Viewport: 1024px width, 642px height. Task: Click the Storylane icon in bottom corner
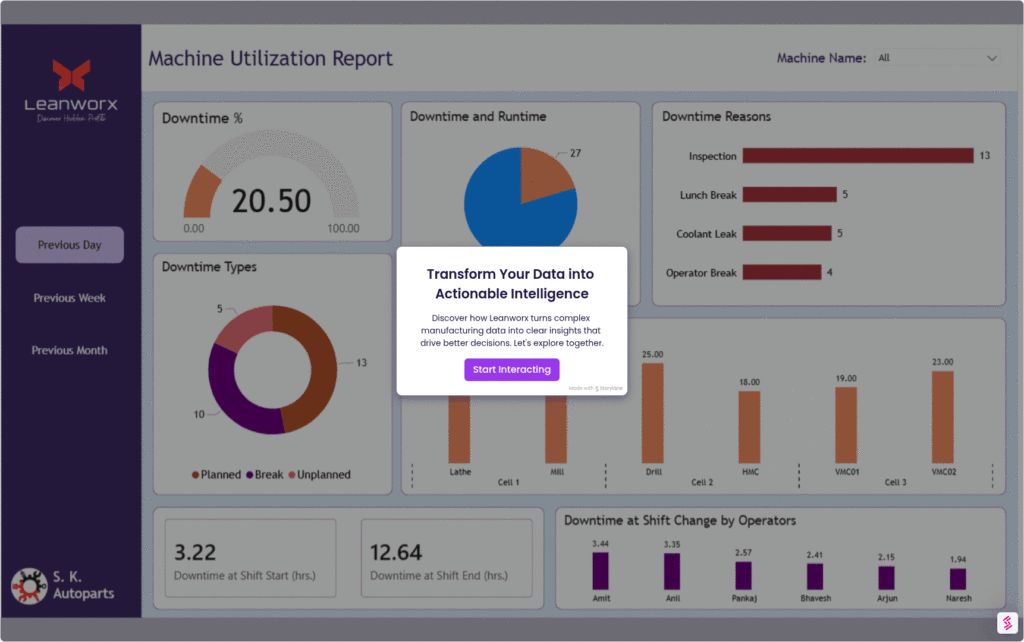tap(1007, 623)
